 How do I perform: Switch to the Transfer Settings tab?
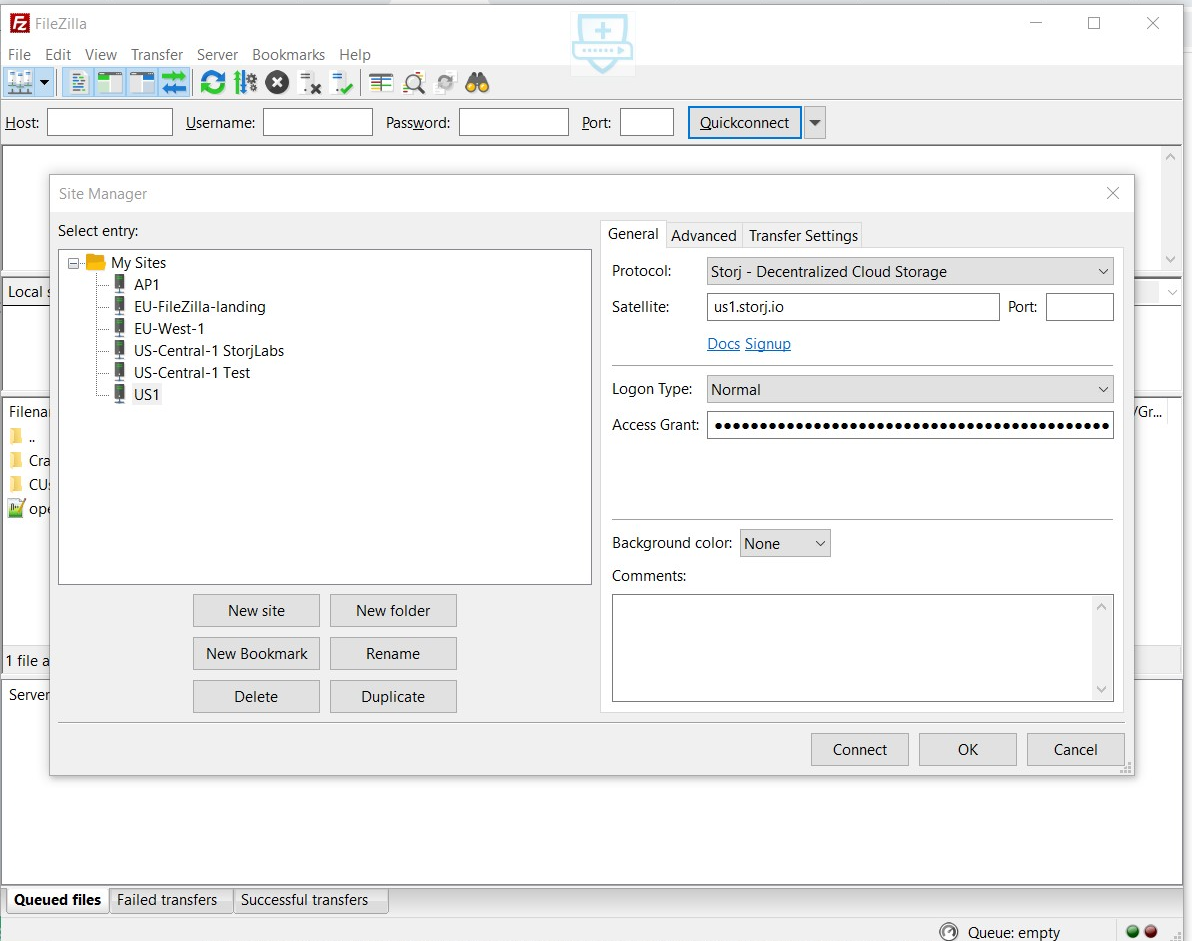pyautogui.click(x=803, y=236)
